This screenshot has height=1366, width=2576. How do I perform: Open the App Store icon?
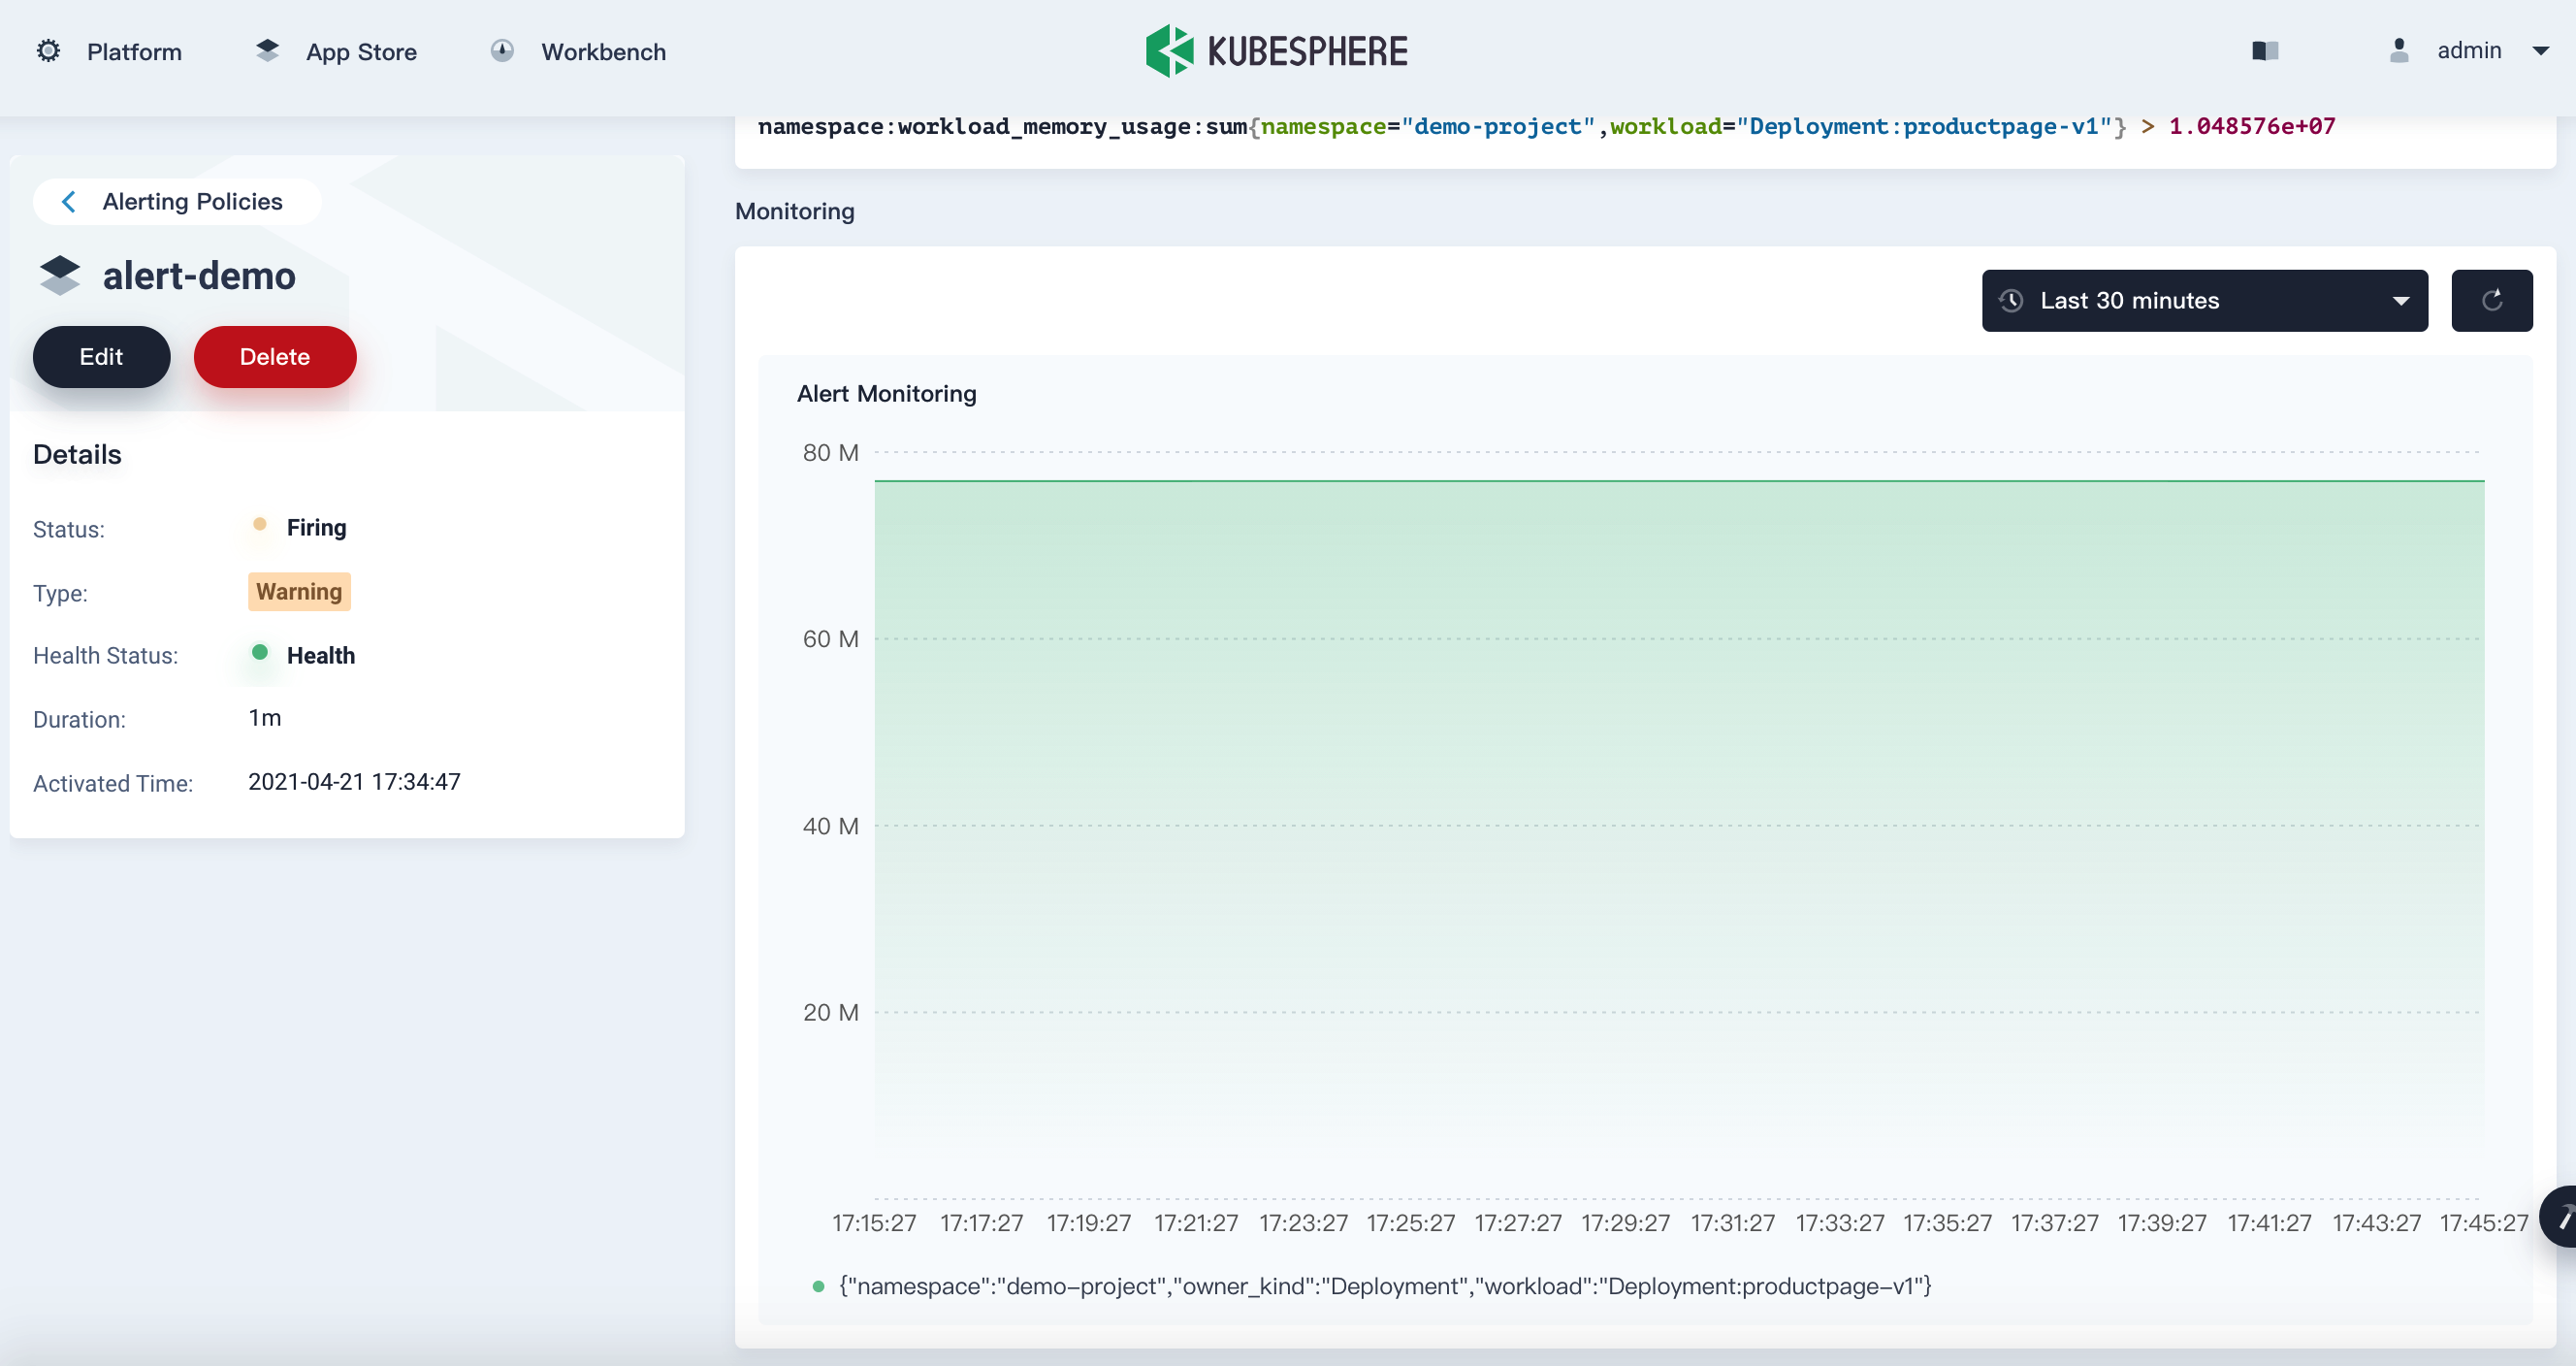(x=267, y=51)
